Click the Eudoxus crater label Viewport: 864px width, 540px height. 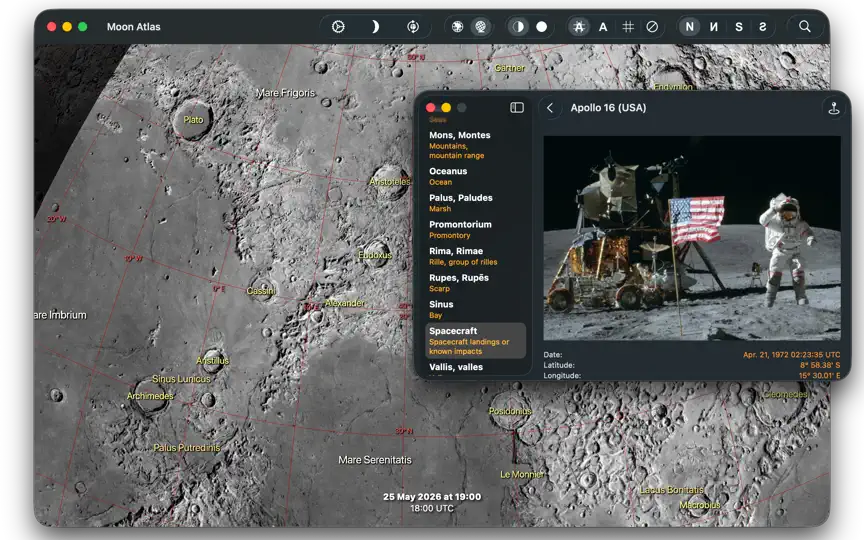coord(375,255)
